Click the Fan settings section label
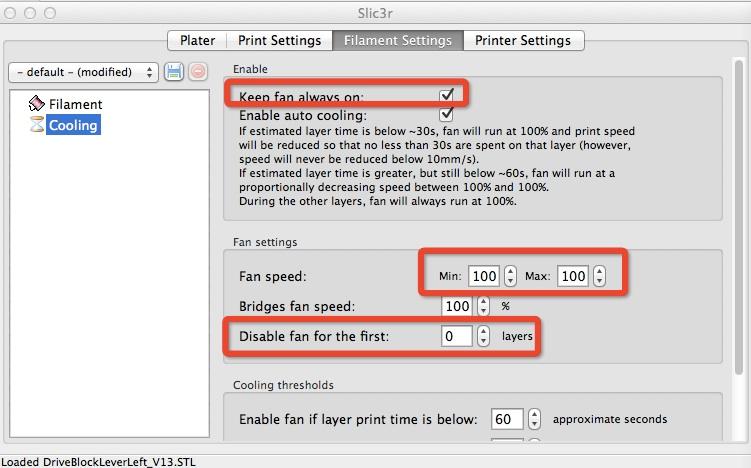Screen dimensions: 751x468 (265, 242)
